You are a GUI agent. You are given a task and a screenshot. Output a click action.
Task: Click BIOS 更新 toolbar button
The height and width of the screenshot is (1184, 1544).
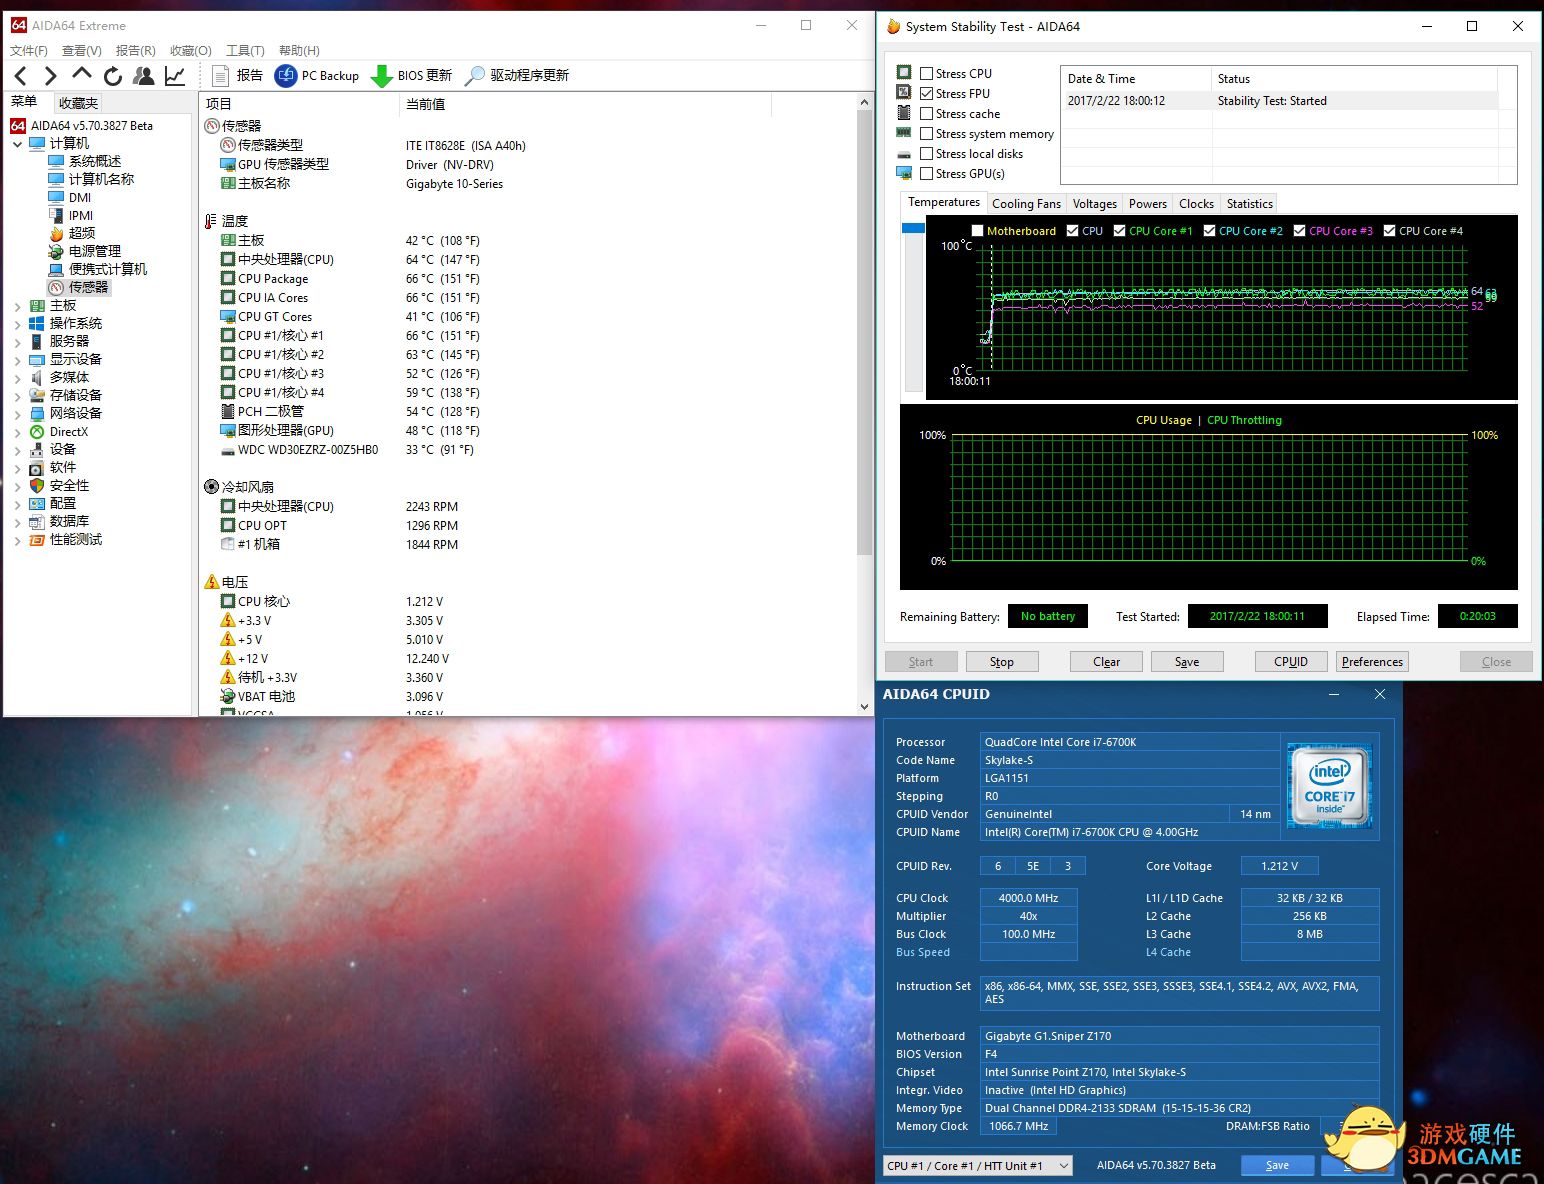tap(411, 76)
